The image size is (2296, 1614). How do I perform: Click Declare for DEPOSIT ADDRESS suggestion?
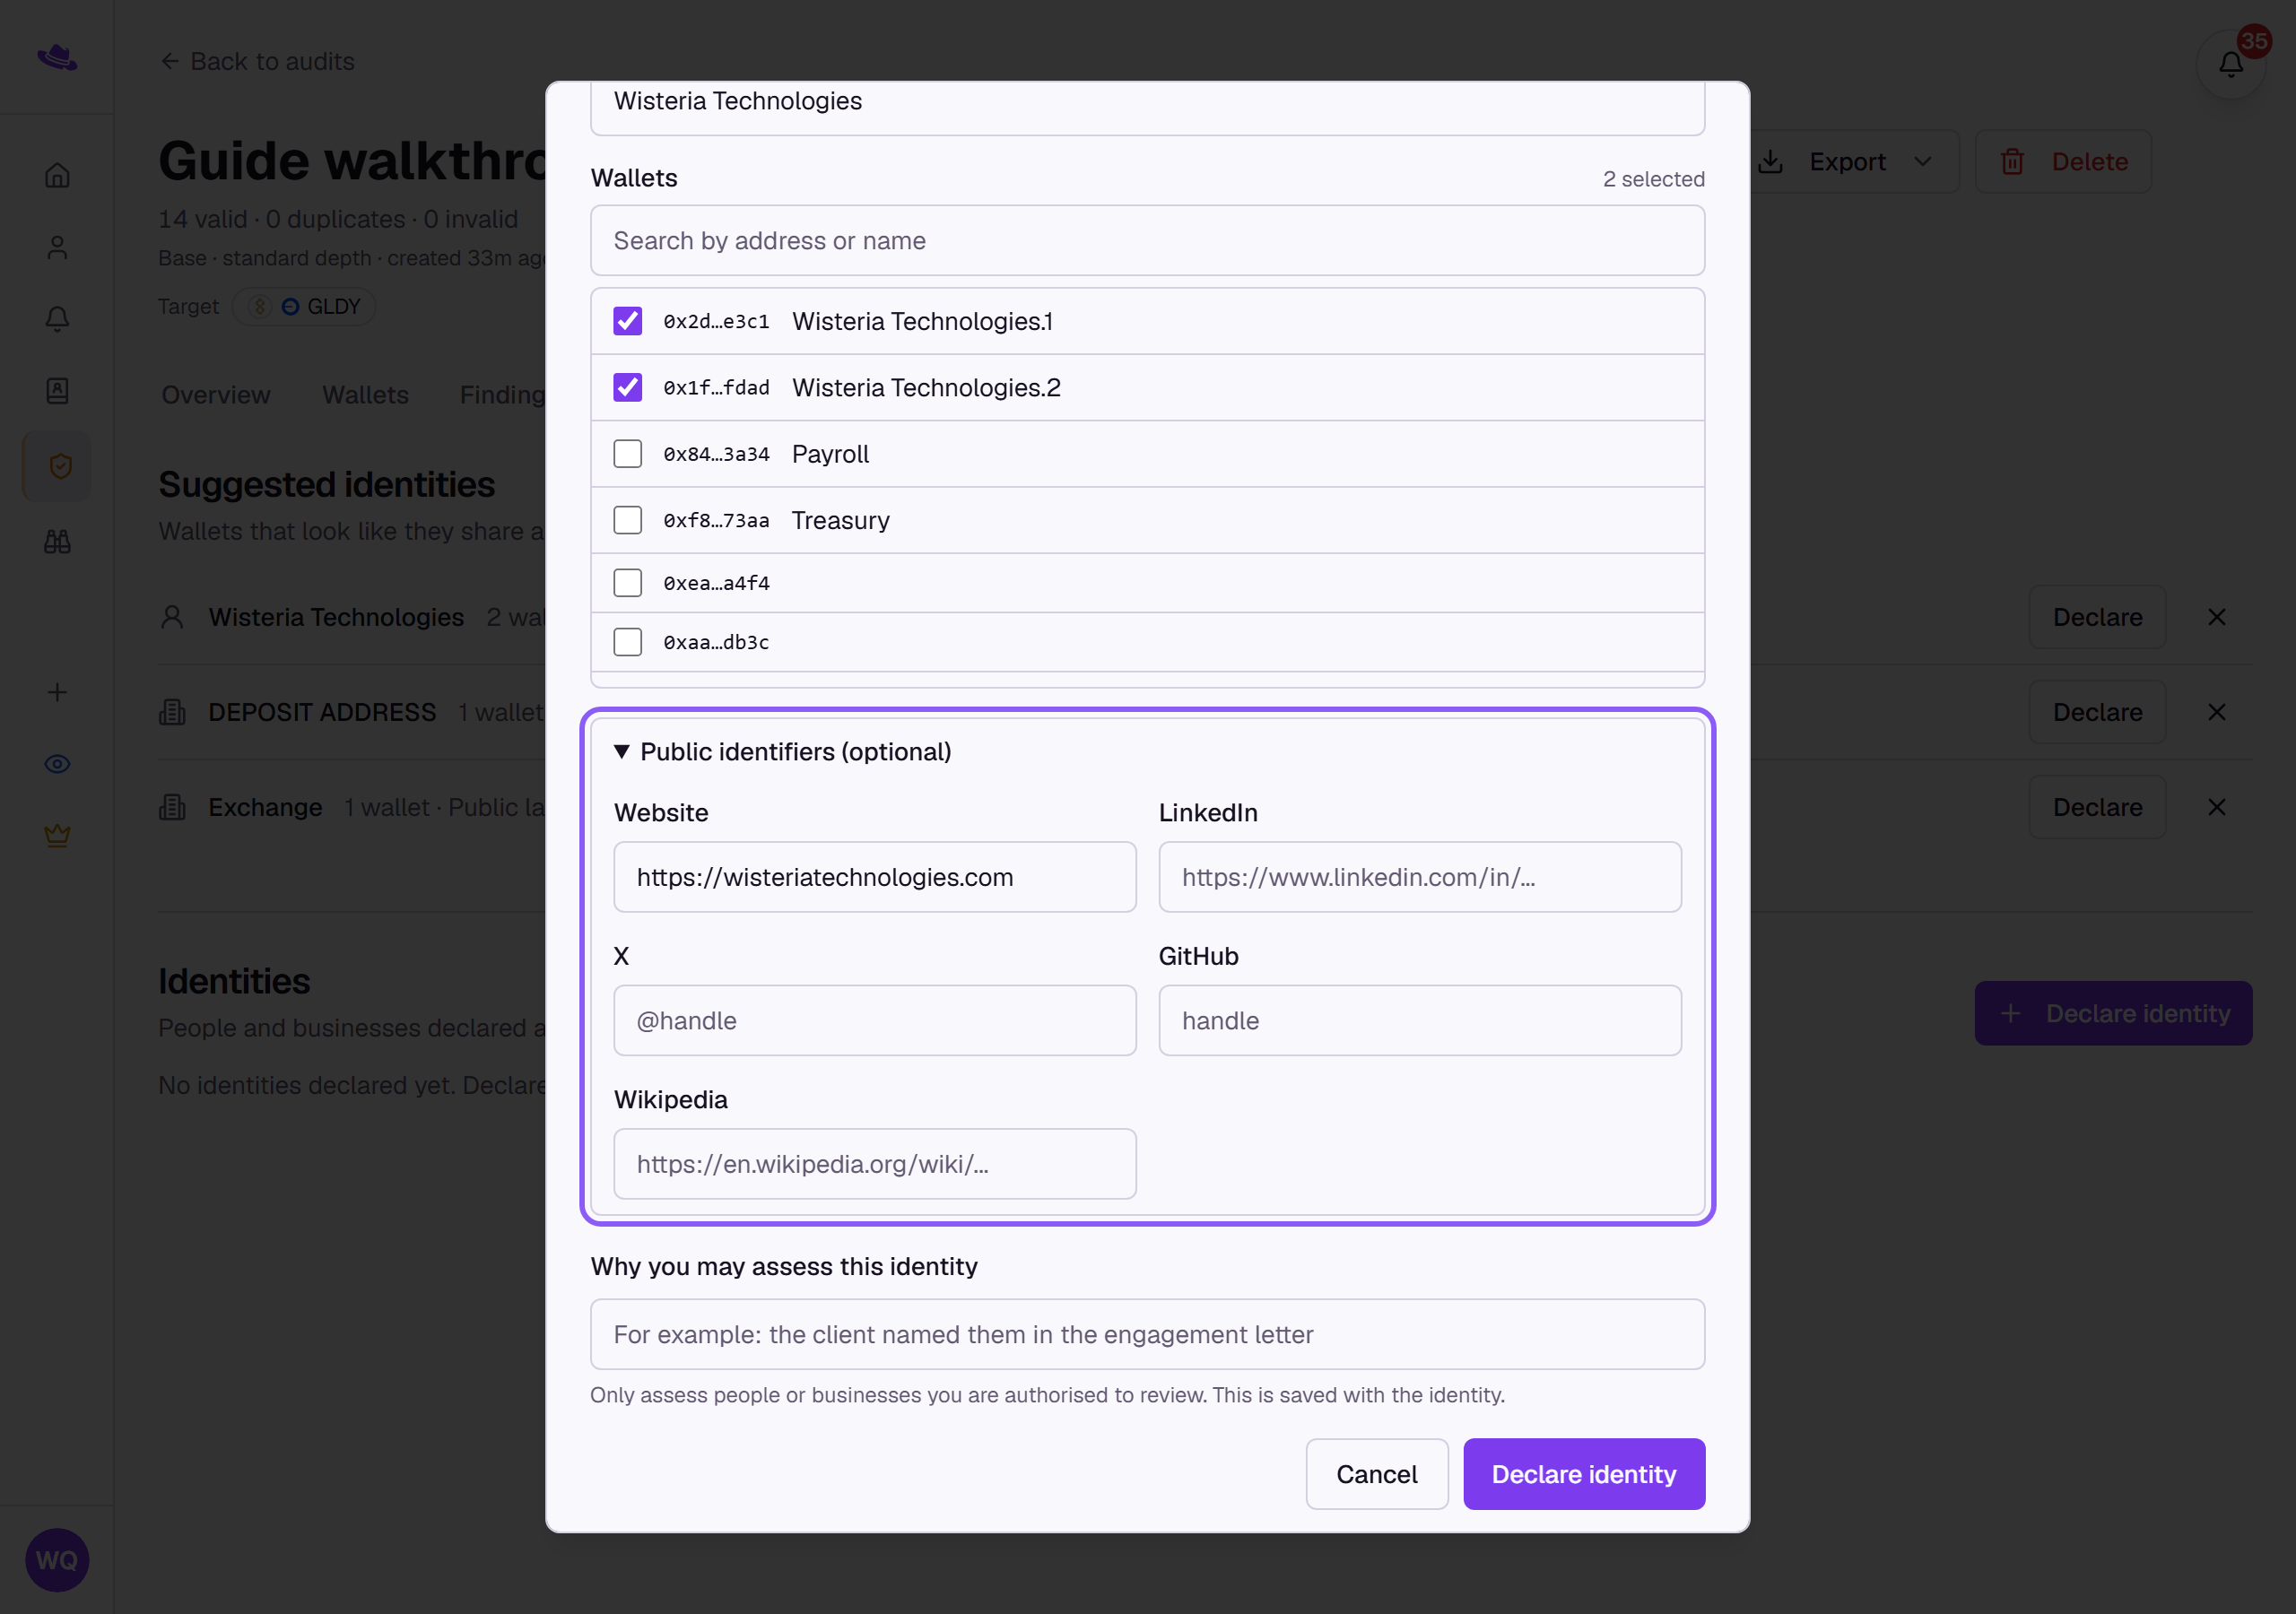(x=2097, y=712)
